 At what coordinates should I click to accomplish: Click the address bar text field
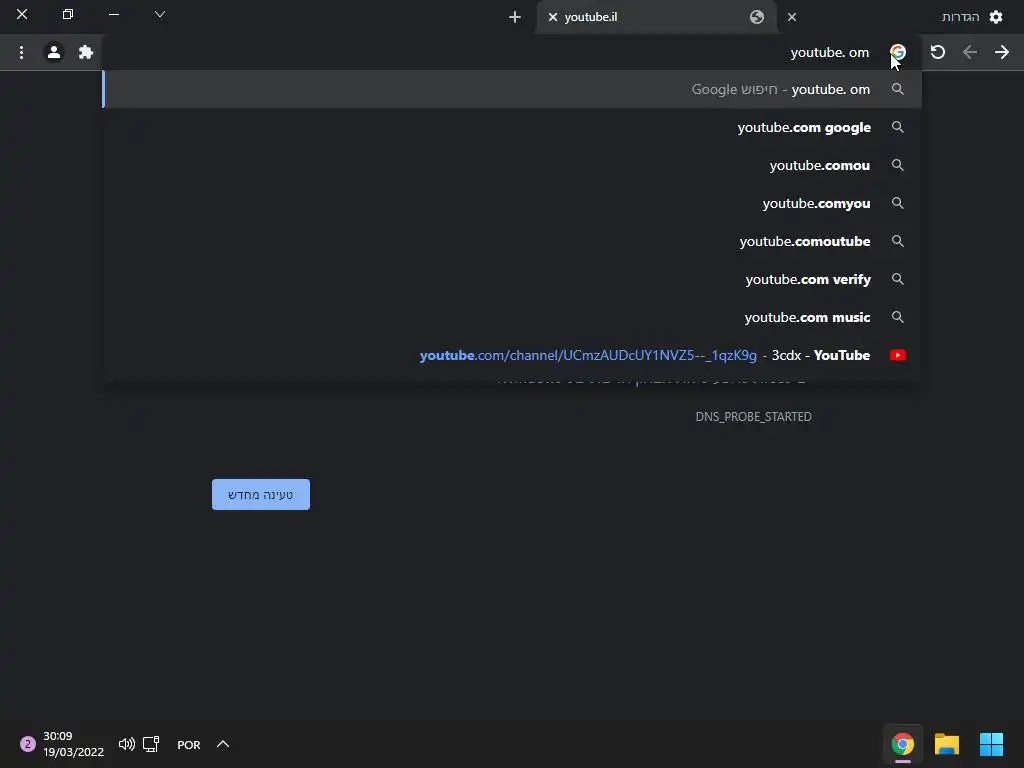496,52
